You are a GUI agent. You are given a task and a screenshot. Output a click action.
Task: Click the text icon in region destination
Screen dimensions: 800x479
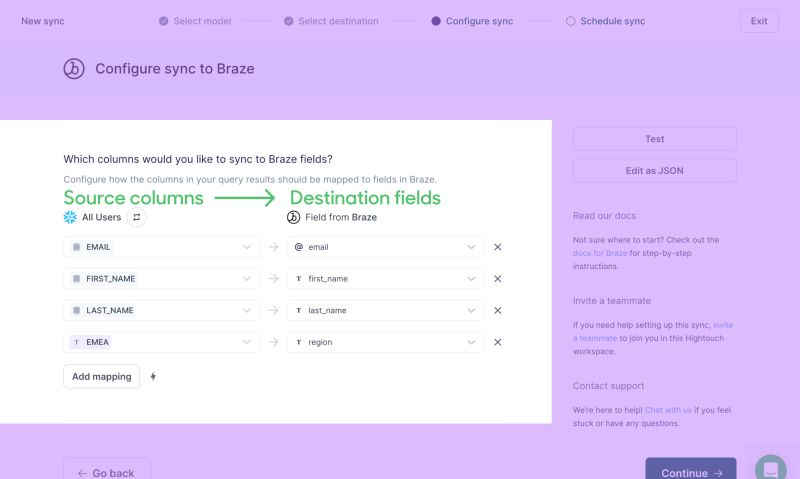(x=298, y=342)
